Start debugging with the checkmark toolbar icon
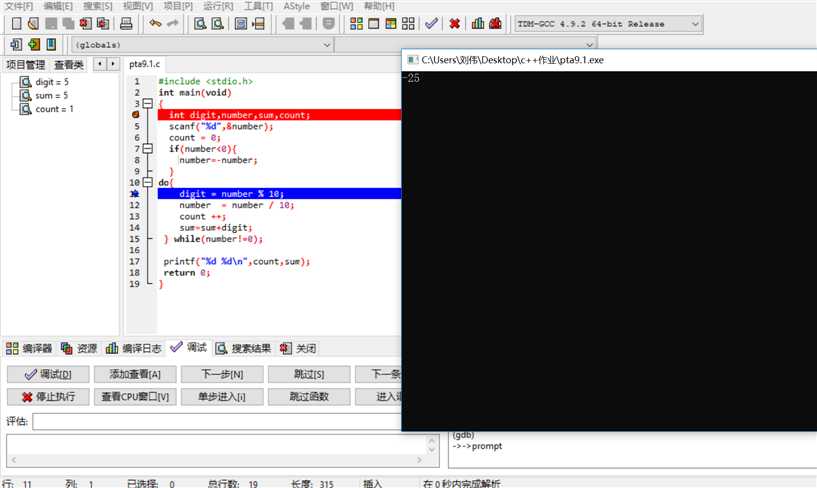This screenshot has width=817, height=488. point(431,23)
